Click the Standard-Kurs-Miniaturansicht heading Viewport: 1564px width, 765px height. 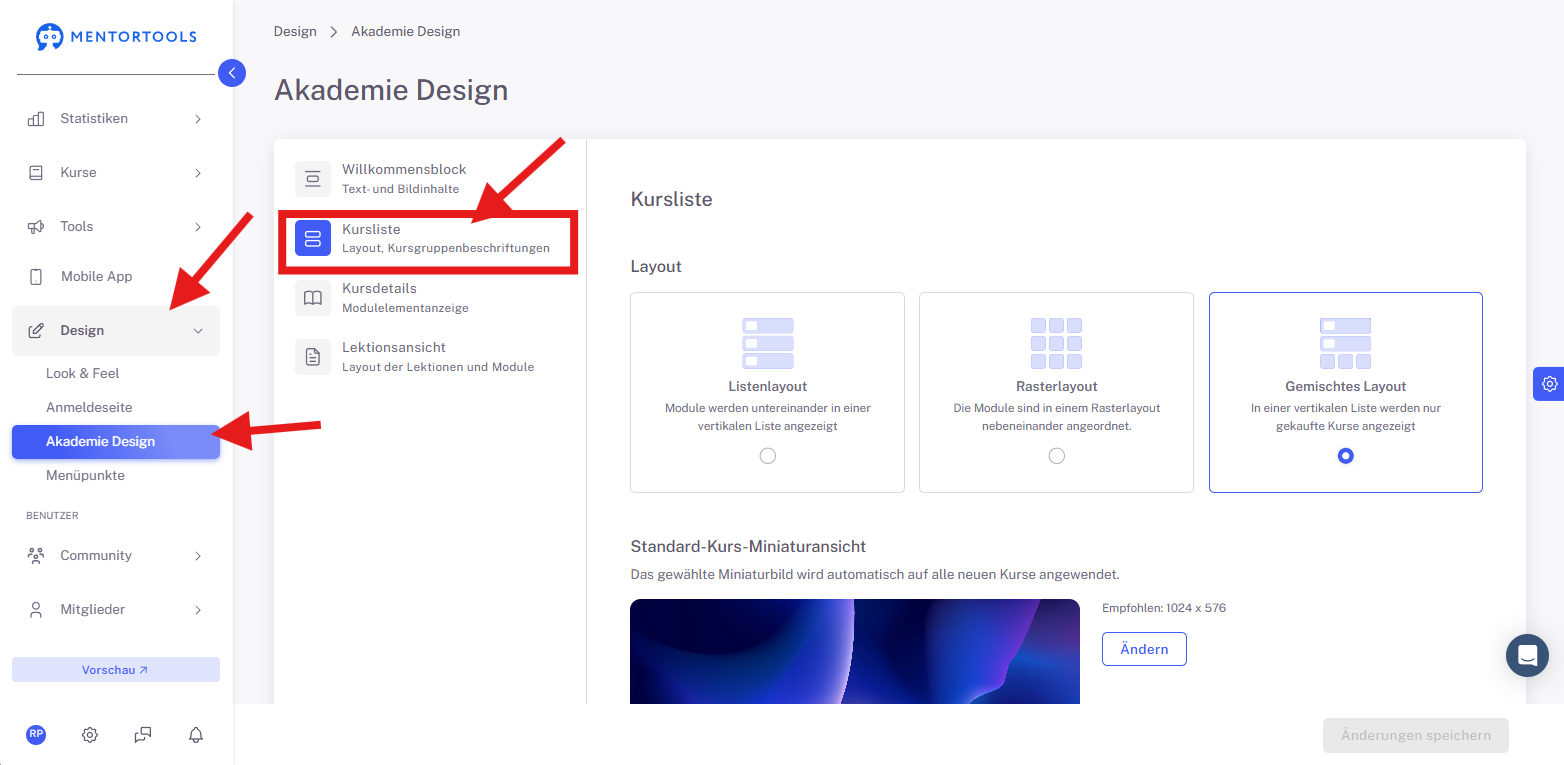coord(748,547)
